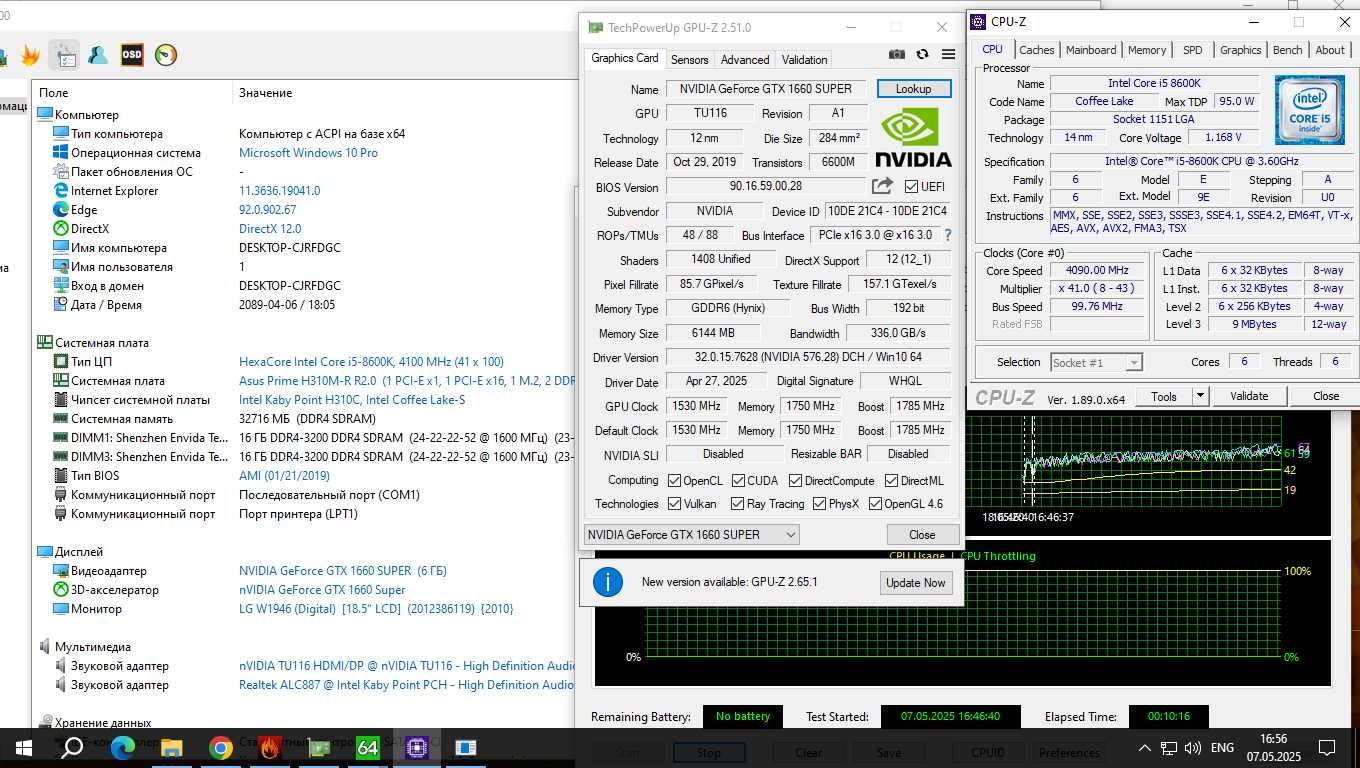This screenshot has width=1360, height=768.
Task: Click the volume speaker tray icon
Action: point(1192,748)
